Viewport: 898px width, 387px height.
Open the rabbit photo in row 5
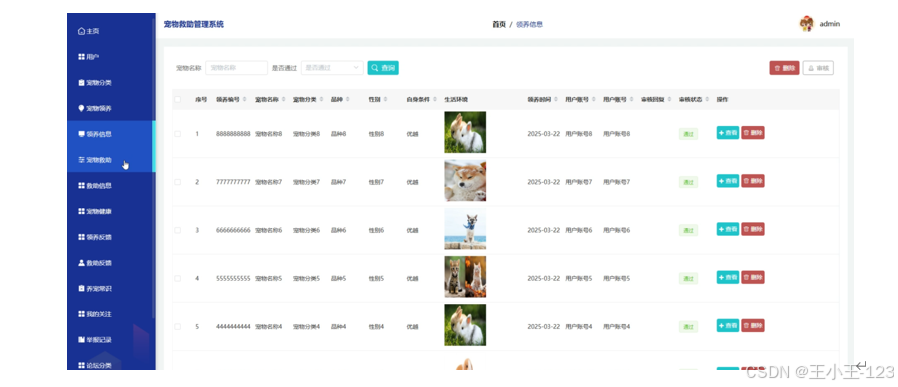pyautogui.click(x=465, y=325)
